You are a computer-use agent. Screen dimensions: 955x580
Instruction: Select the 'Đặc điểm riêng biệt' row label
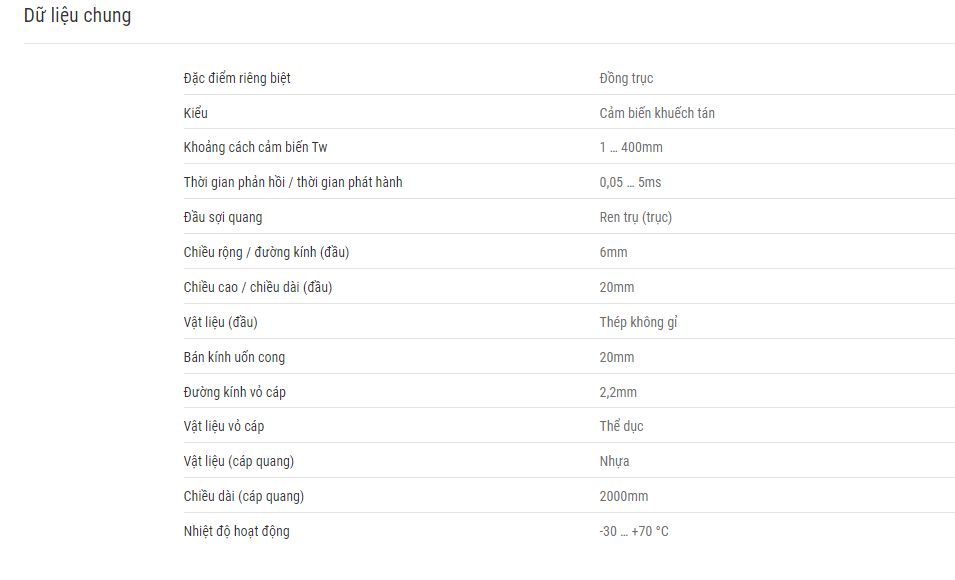click(237, 79)
